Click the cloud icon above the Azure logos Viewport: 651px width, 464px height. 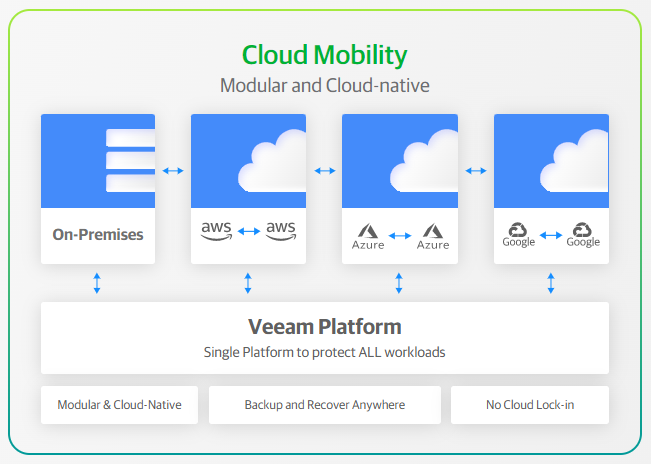[424, 161]
